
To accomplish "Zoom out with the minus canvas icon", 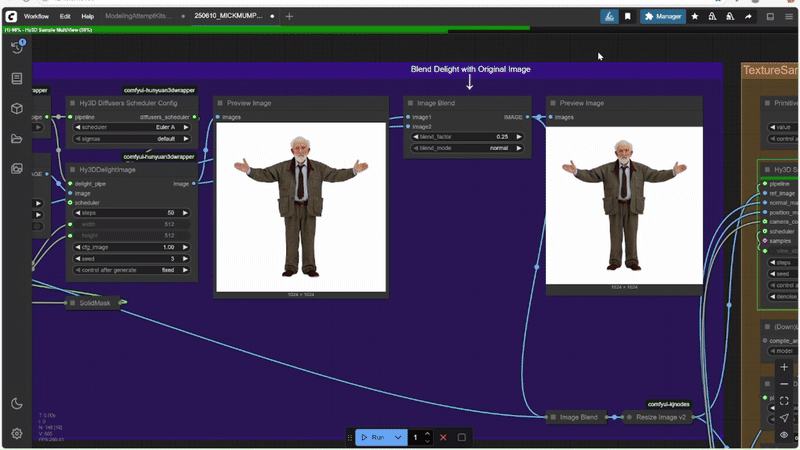I will tap(784, 384).
